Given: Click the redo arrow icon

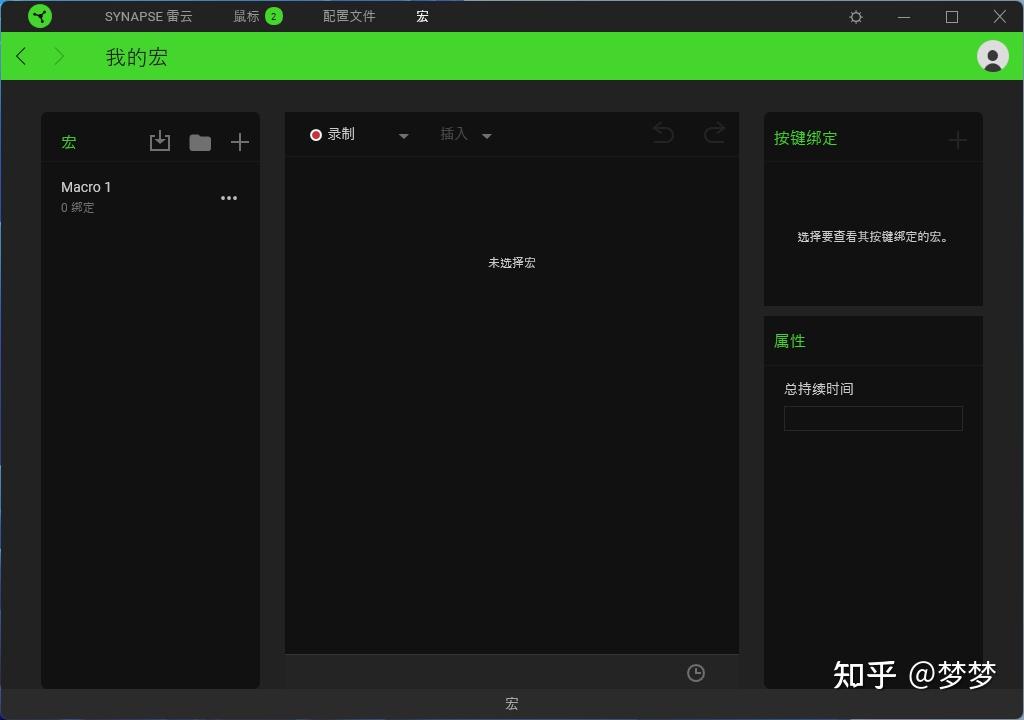Looking at the screenshot, I should 715,133.
